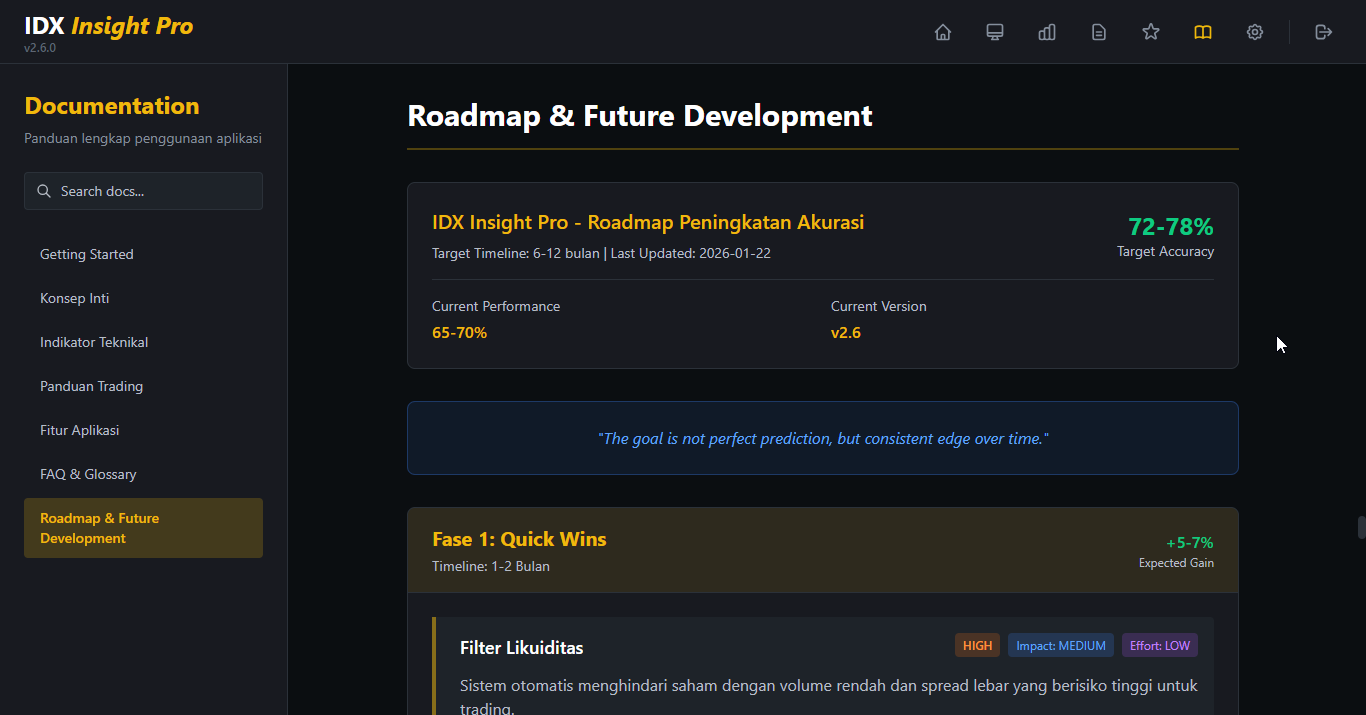Select Roadmap & Future Development item
Viewport: 1366px width, 715px height.
click(x=143, y=528)
